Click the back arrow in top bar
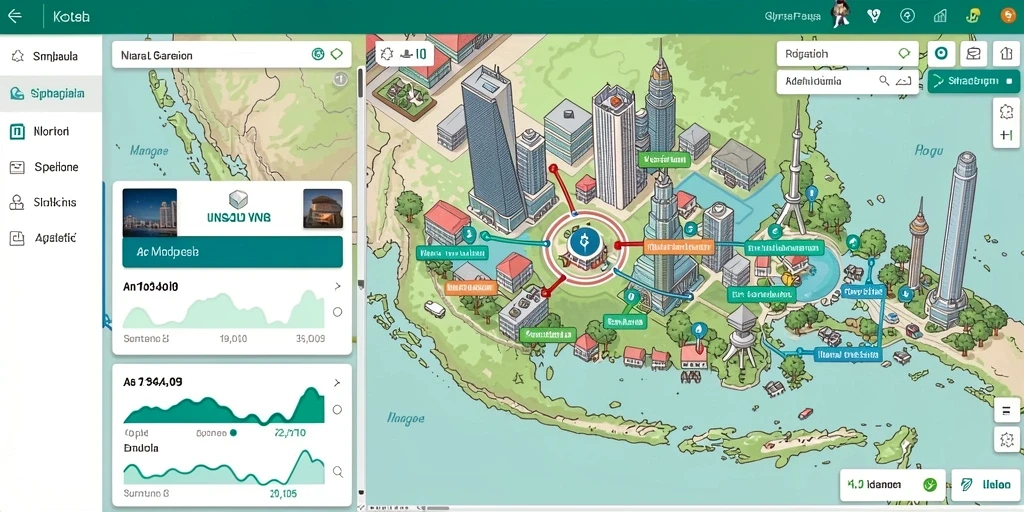 coord(14,16)
